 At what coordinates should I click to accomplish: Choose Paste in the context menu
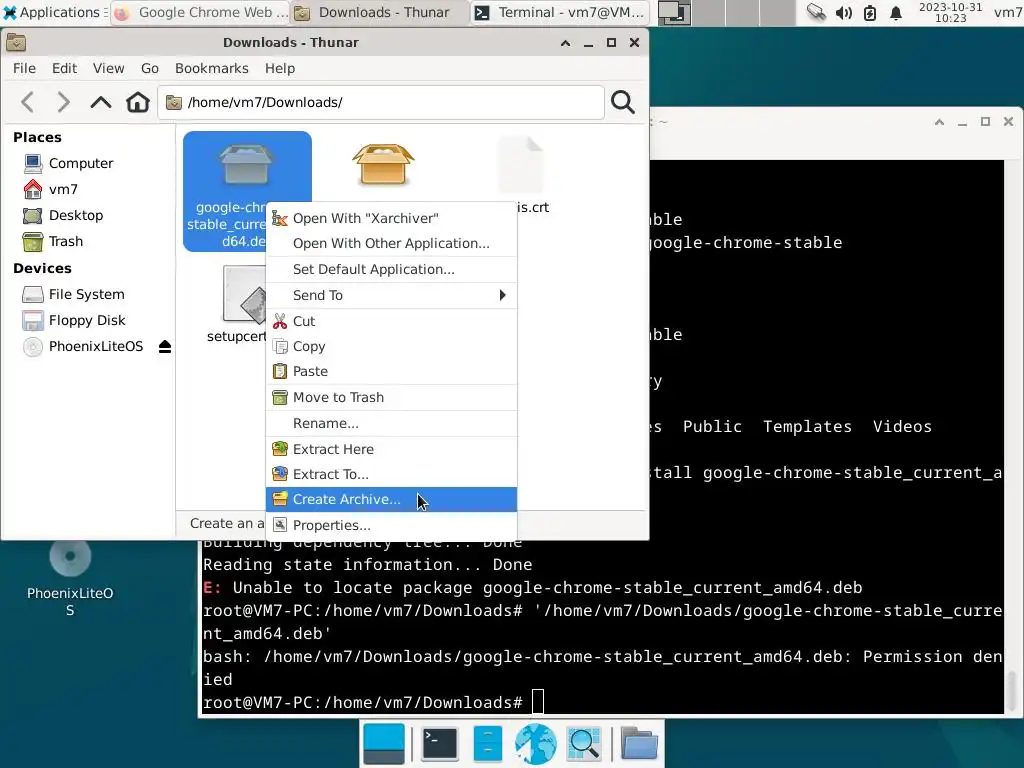[391, 371]
